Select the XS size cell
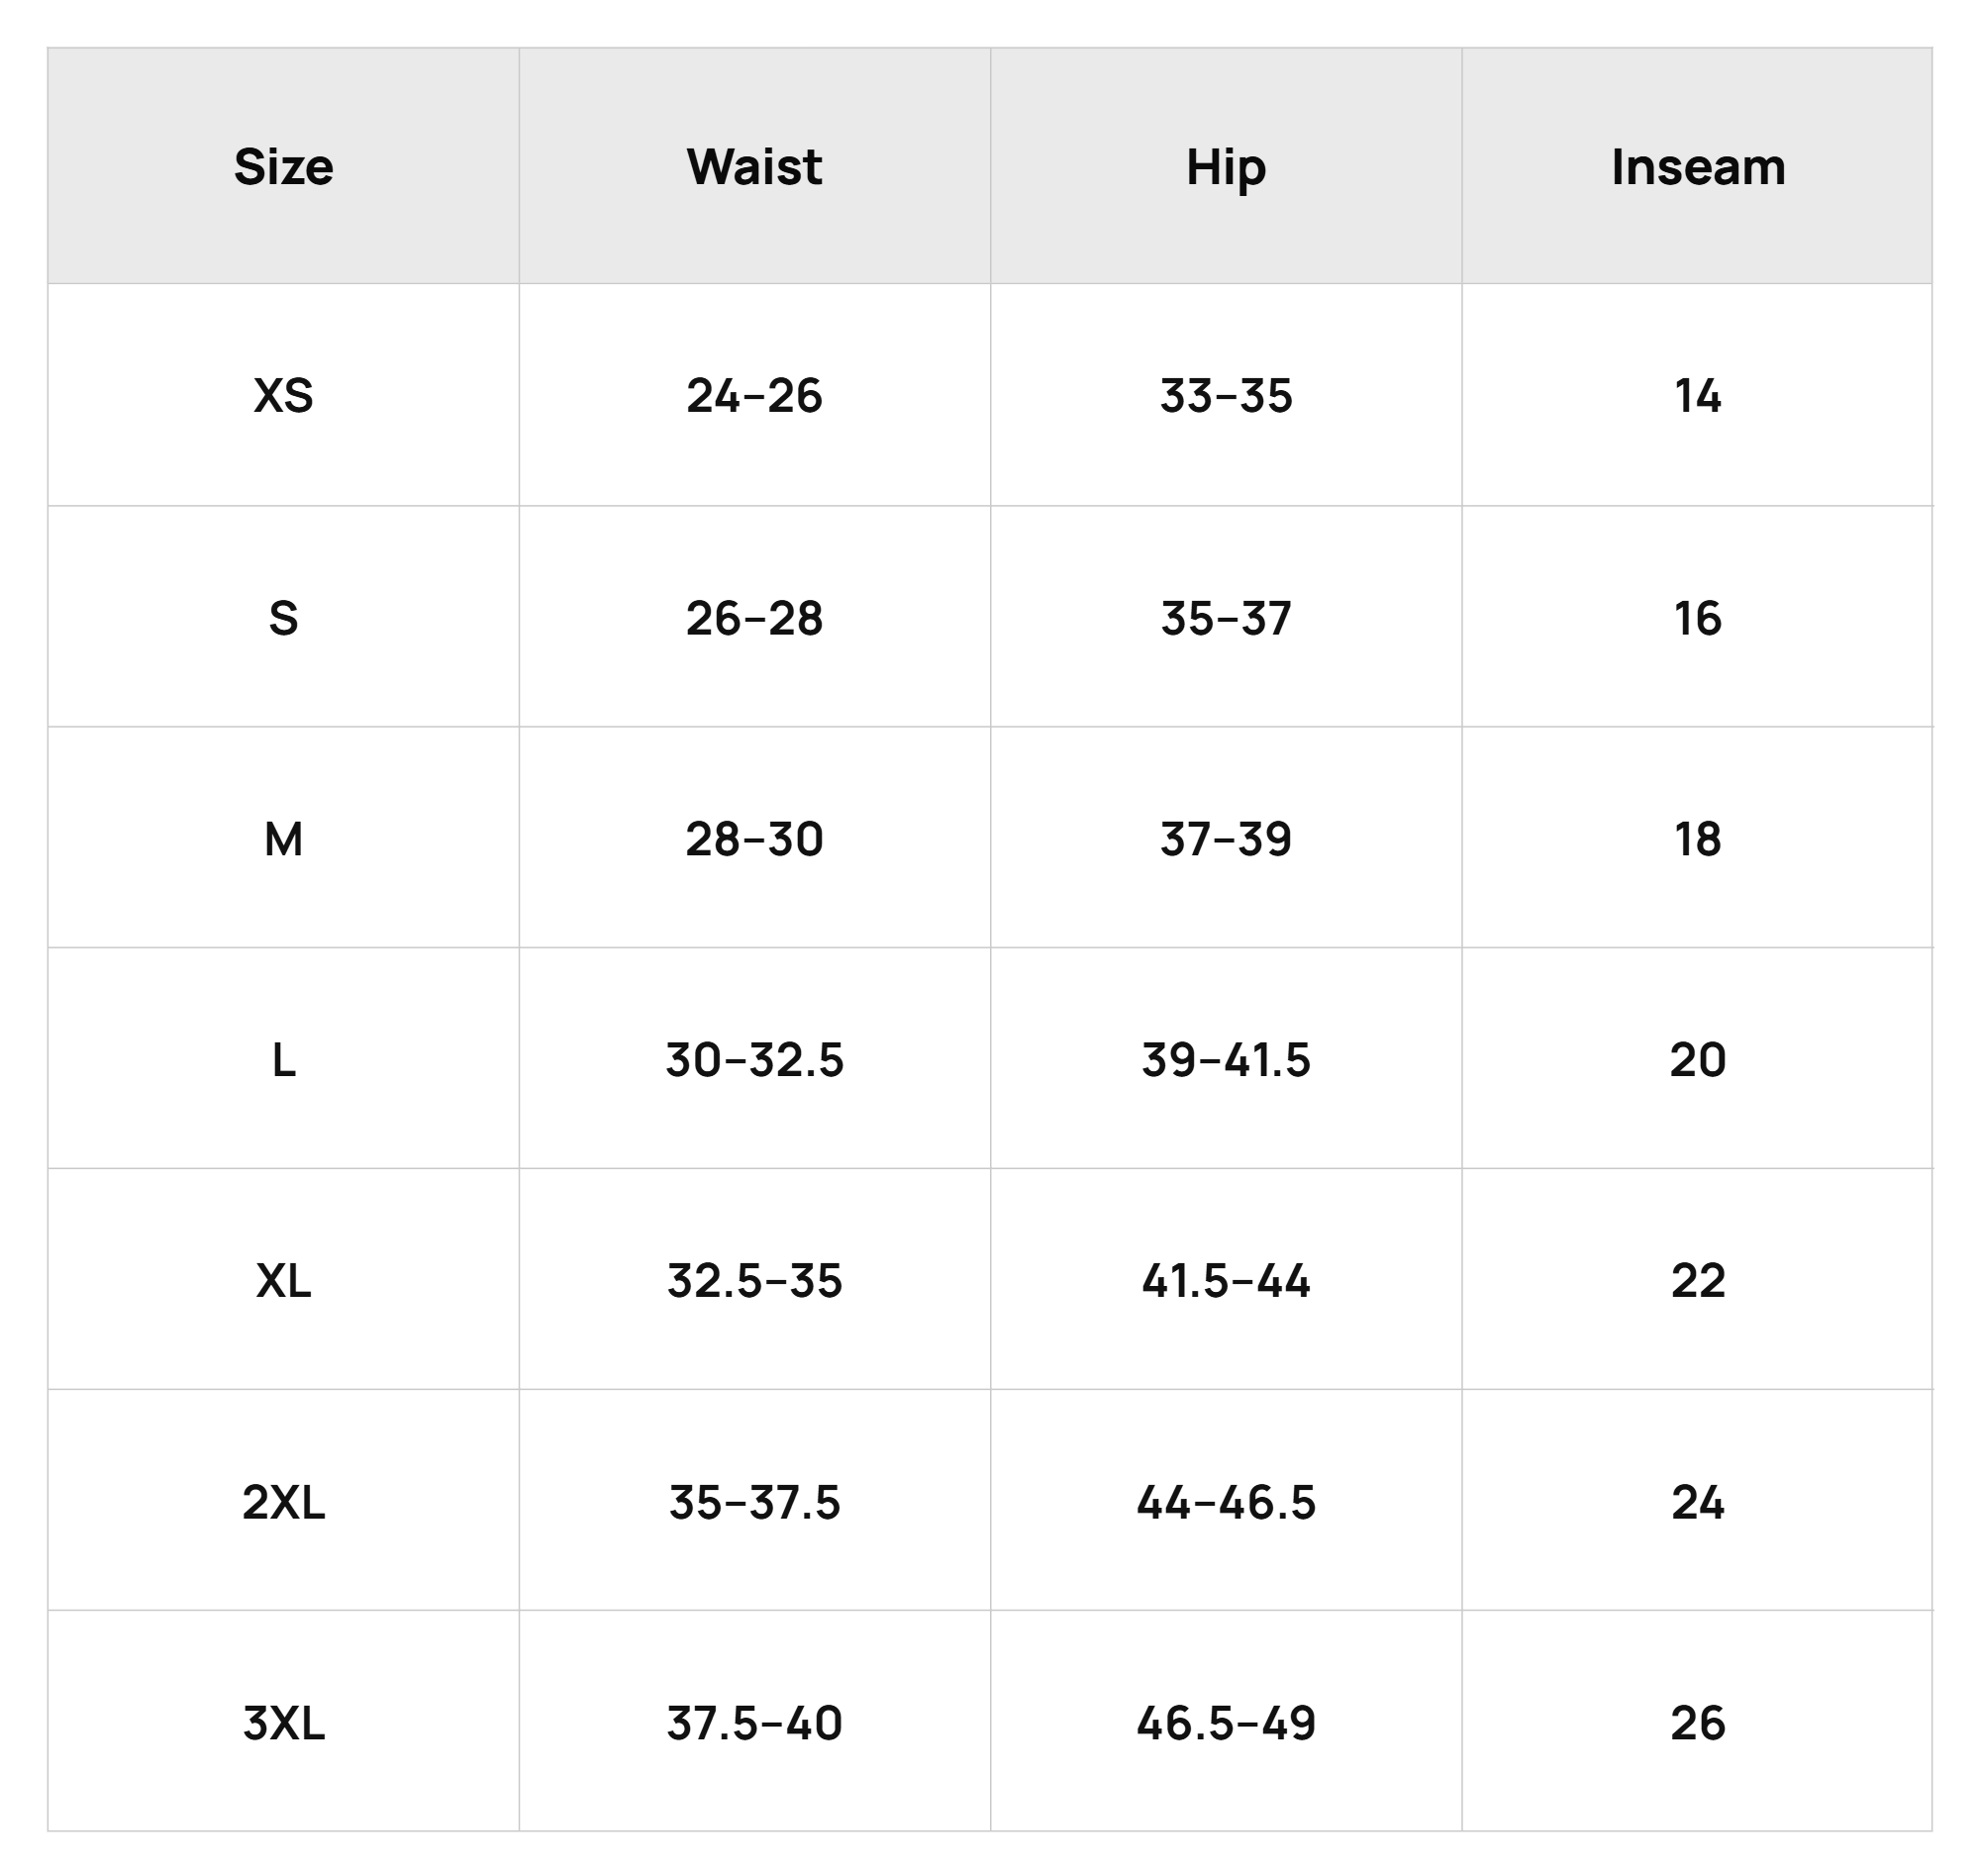The image size is (1980, 1876). pos(283,396)
